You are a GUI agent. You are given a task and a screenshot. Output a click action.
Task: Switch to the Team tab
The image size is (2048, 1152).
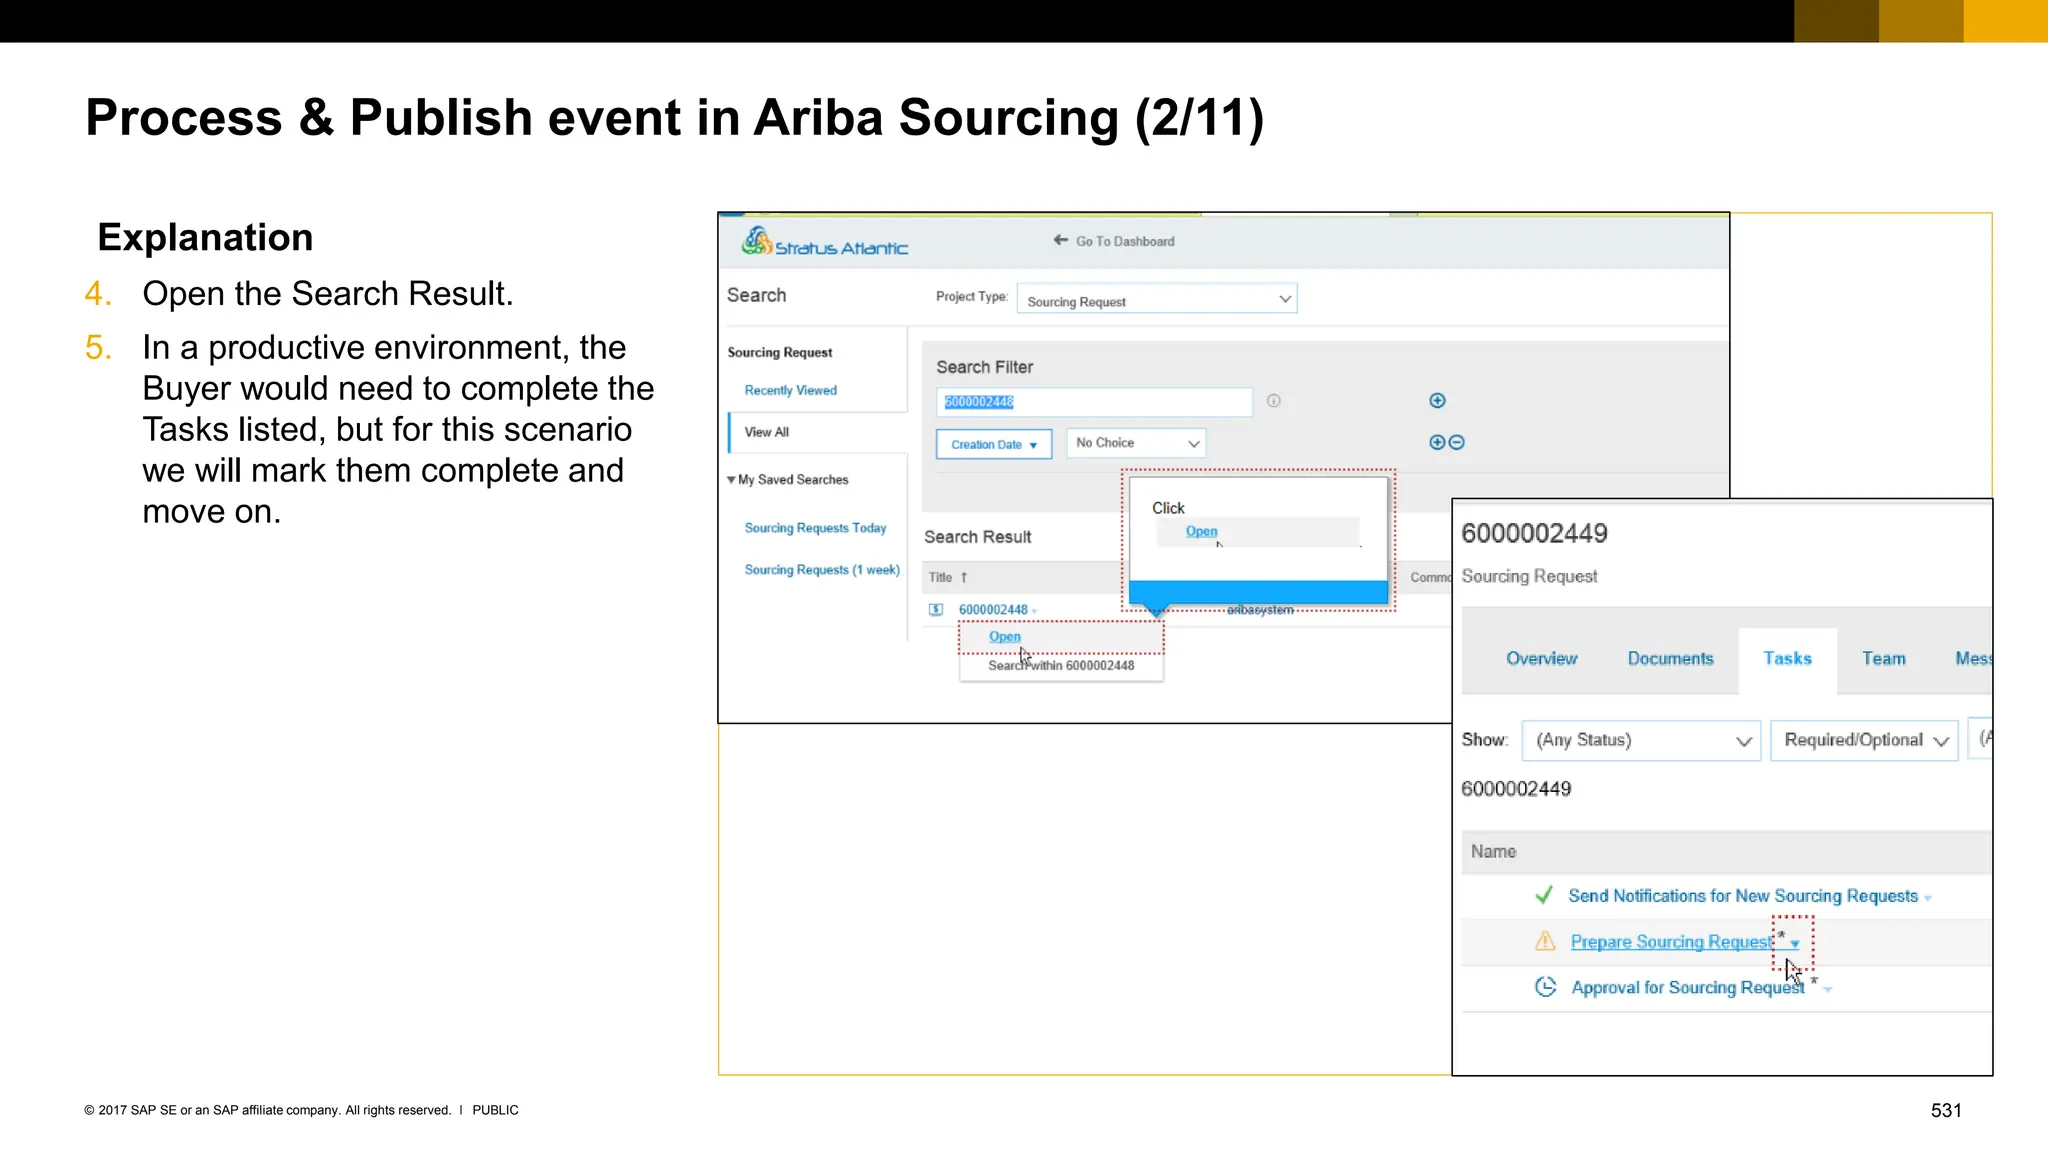coord(1883,659)
